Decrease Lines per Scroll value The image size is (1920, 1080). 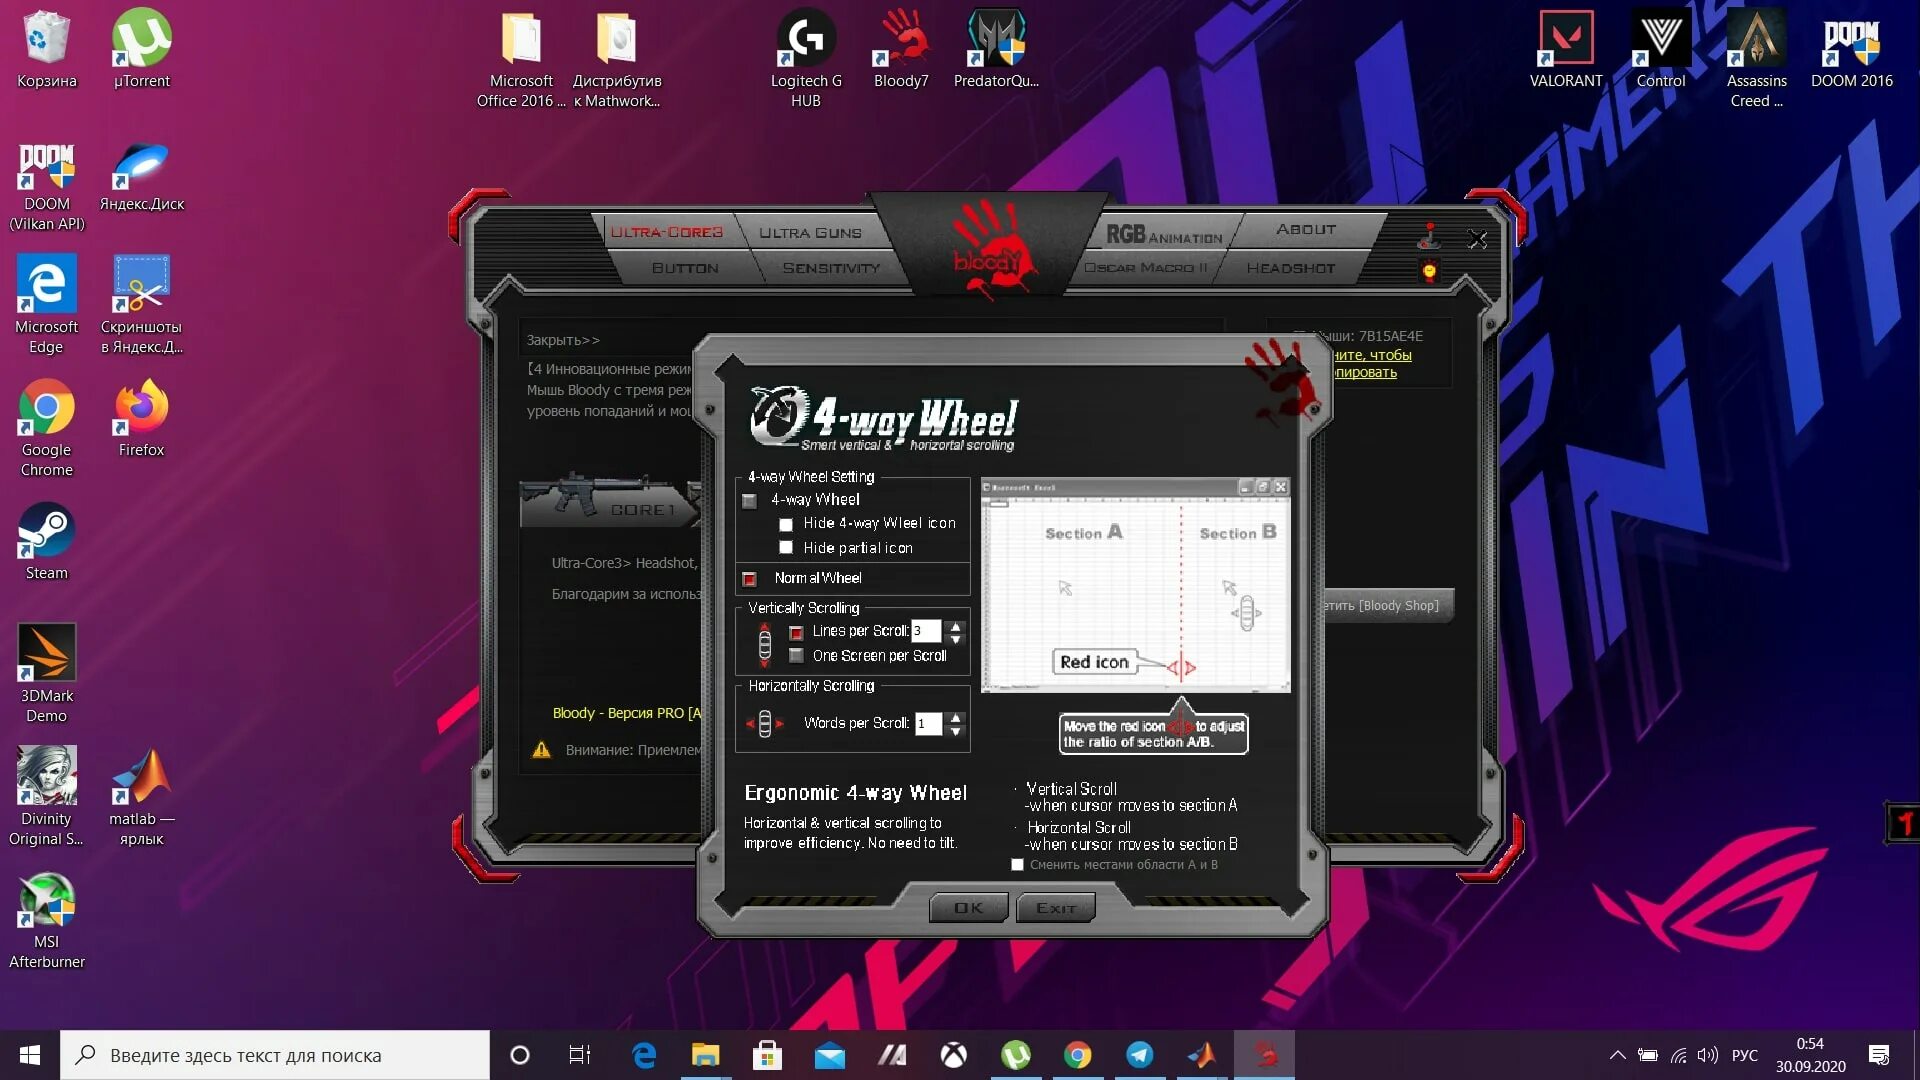tap(956, 639)
